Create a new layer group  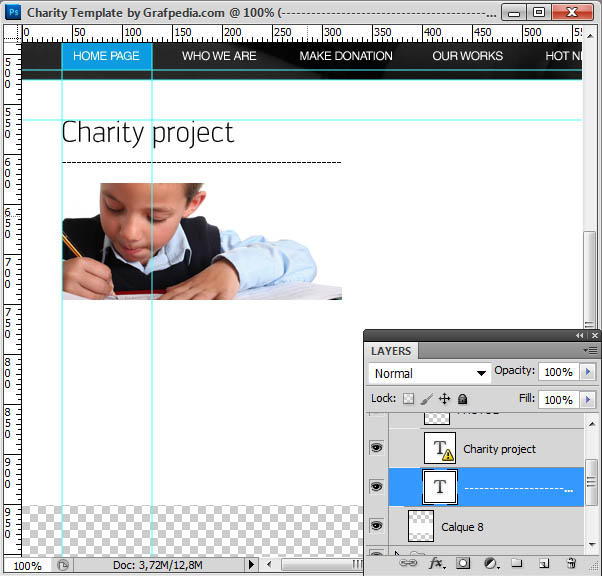tap(517, 563)
